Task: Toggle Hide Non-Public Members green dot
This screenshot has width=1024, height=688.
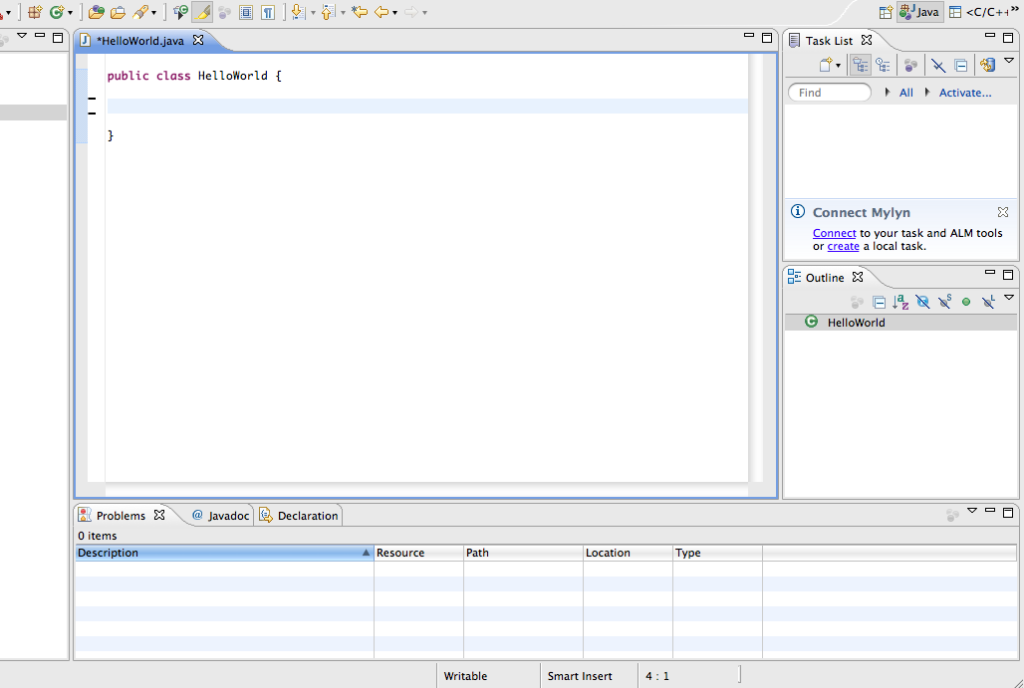Action: click(x=966, y=302)
